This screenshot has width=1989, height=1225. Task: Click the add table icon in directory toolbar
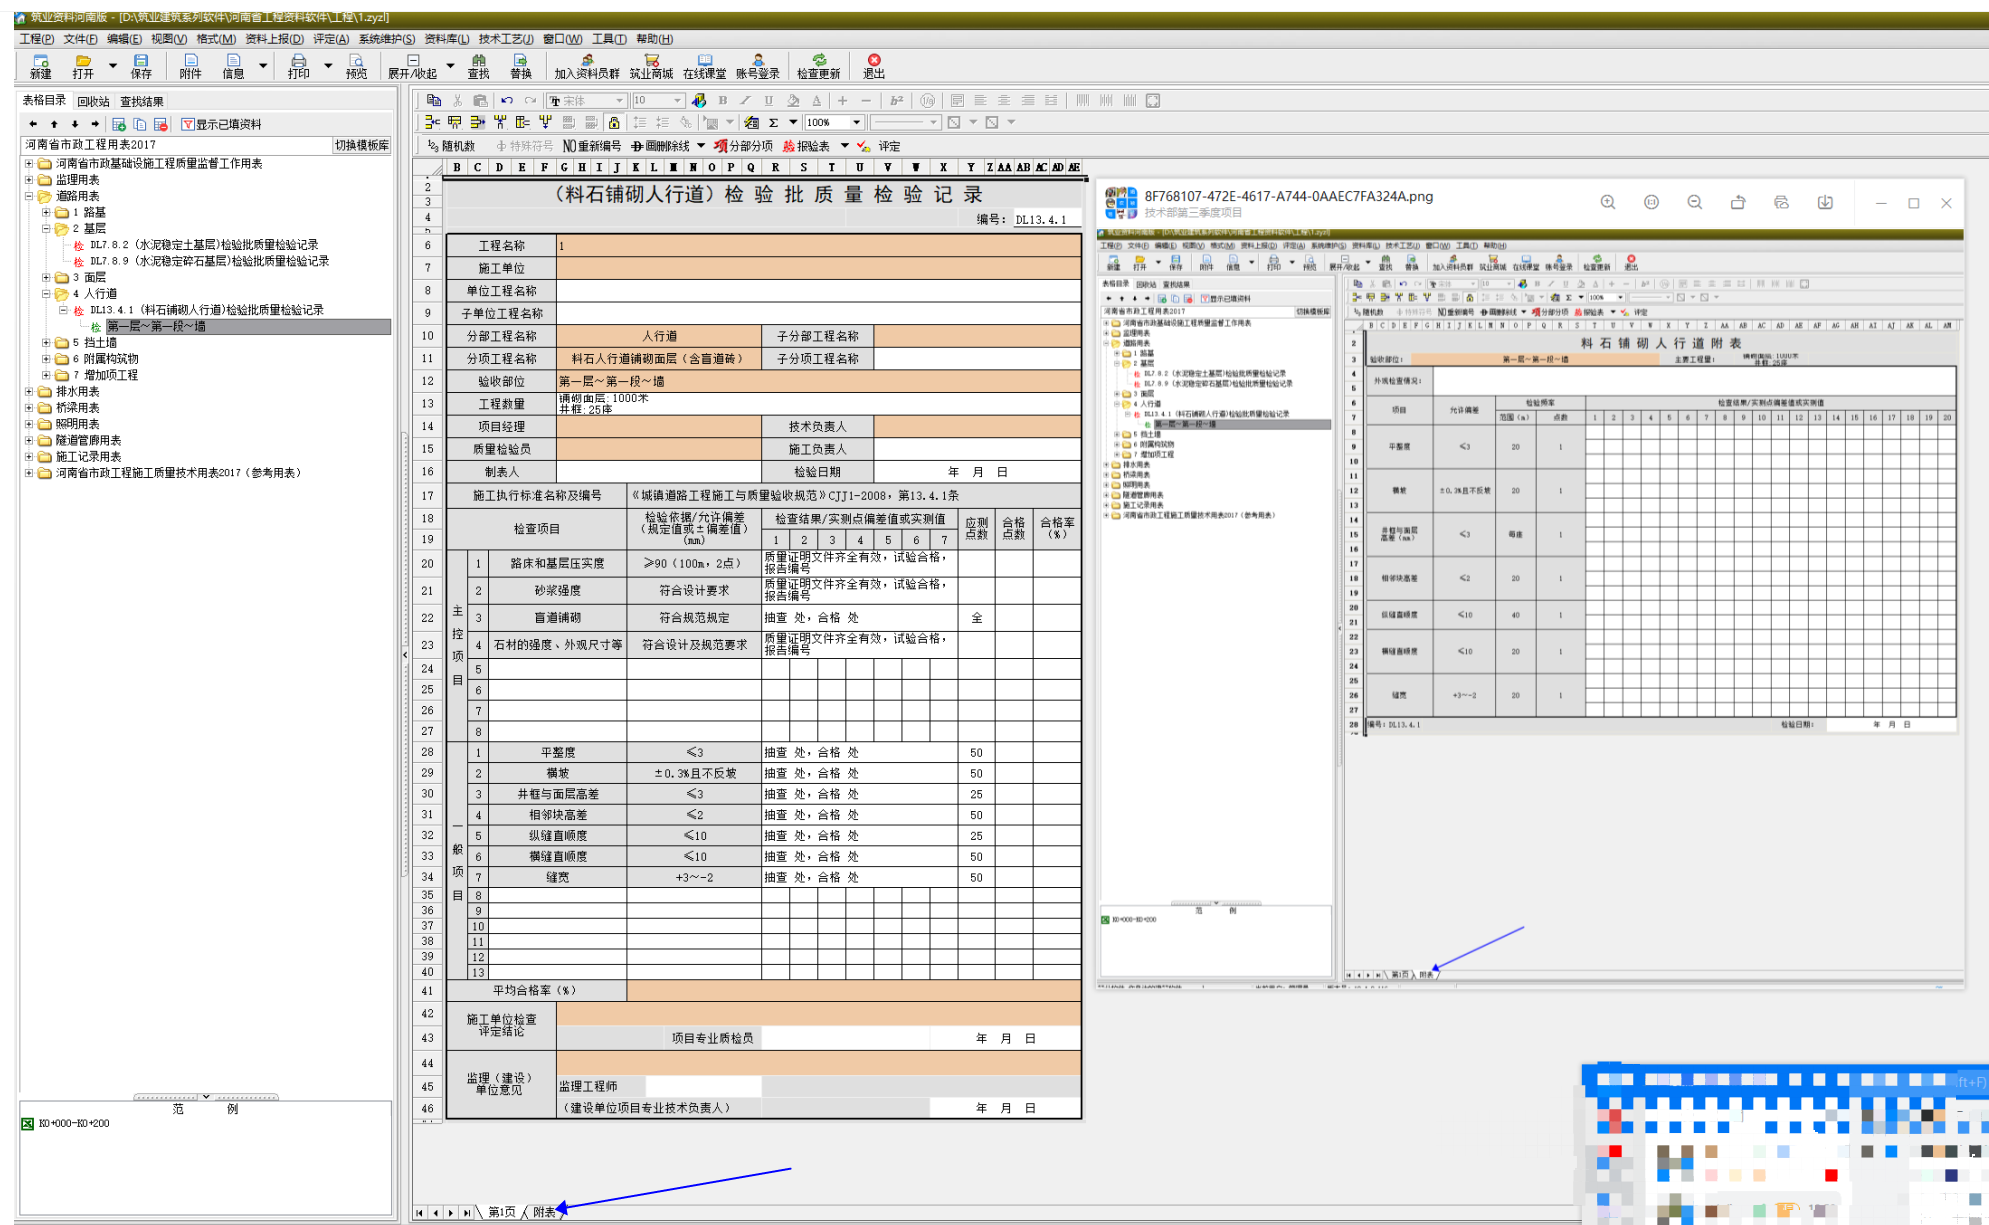119,124
